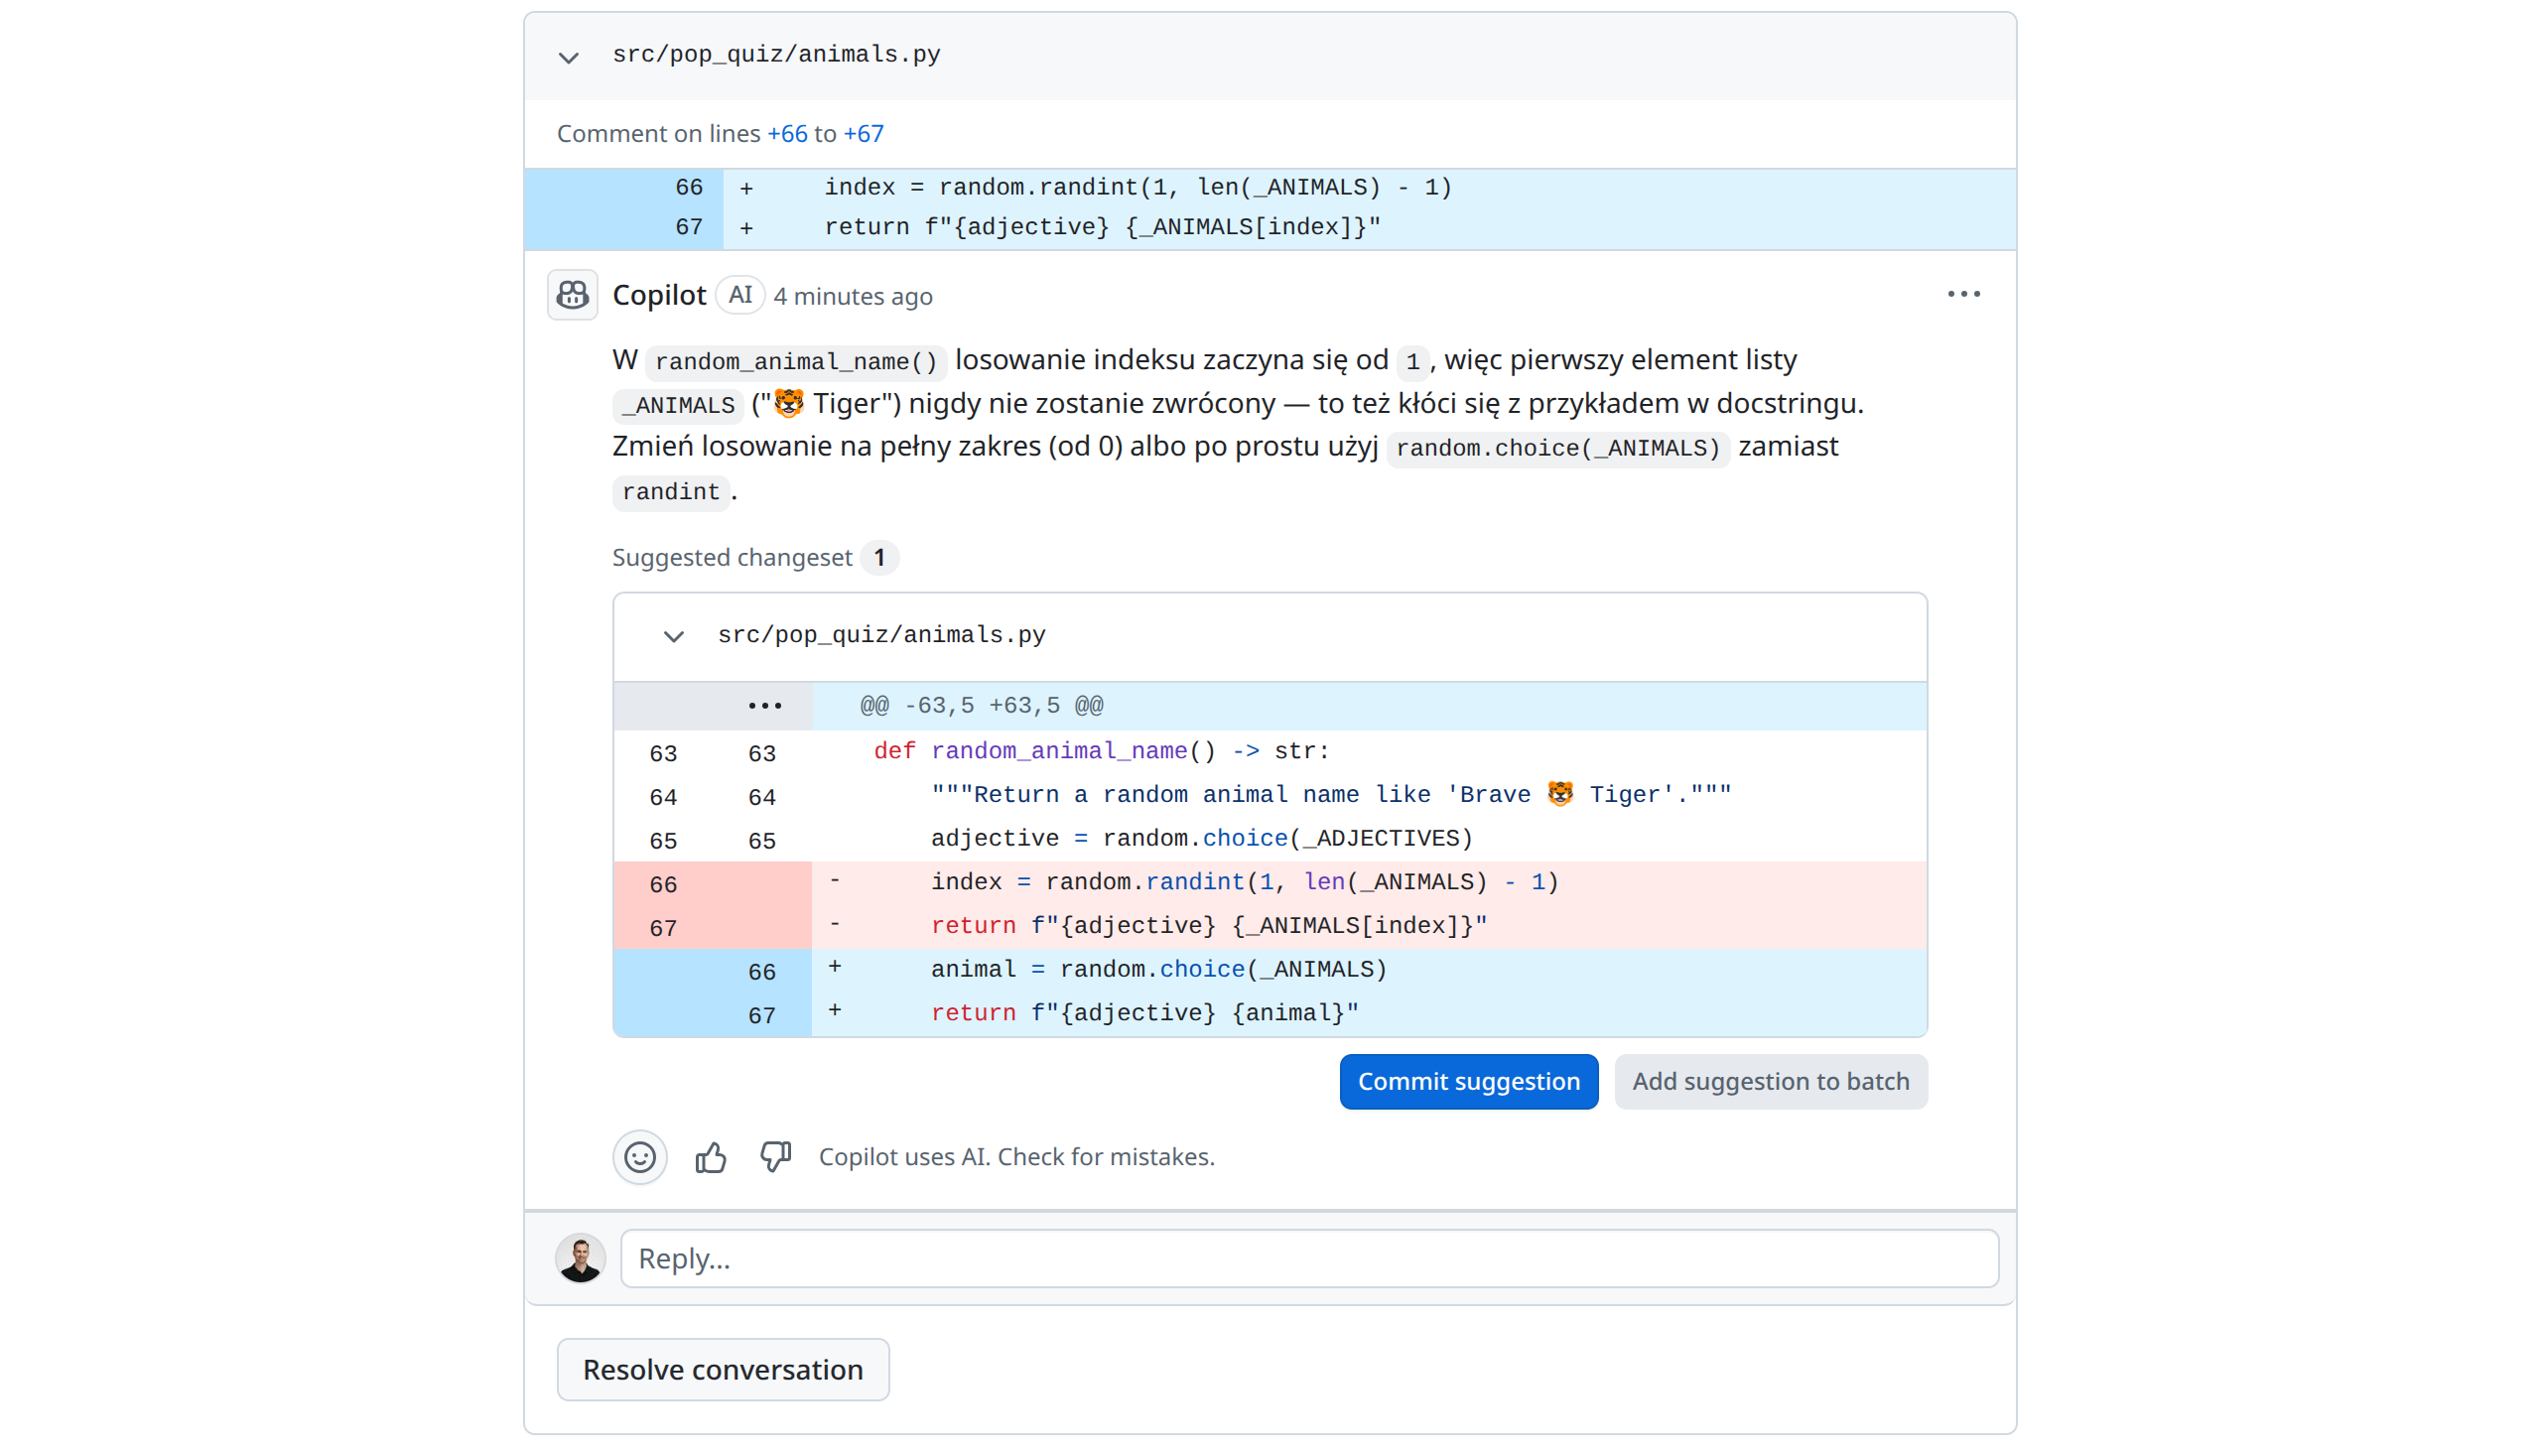Collapse the top src/pop_quiz/animals.py file header

568,57
